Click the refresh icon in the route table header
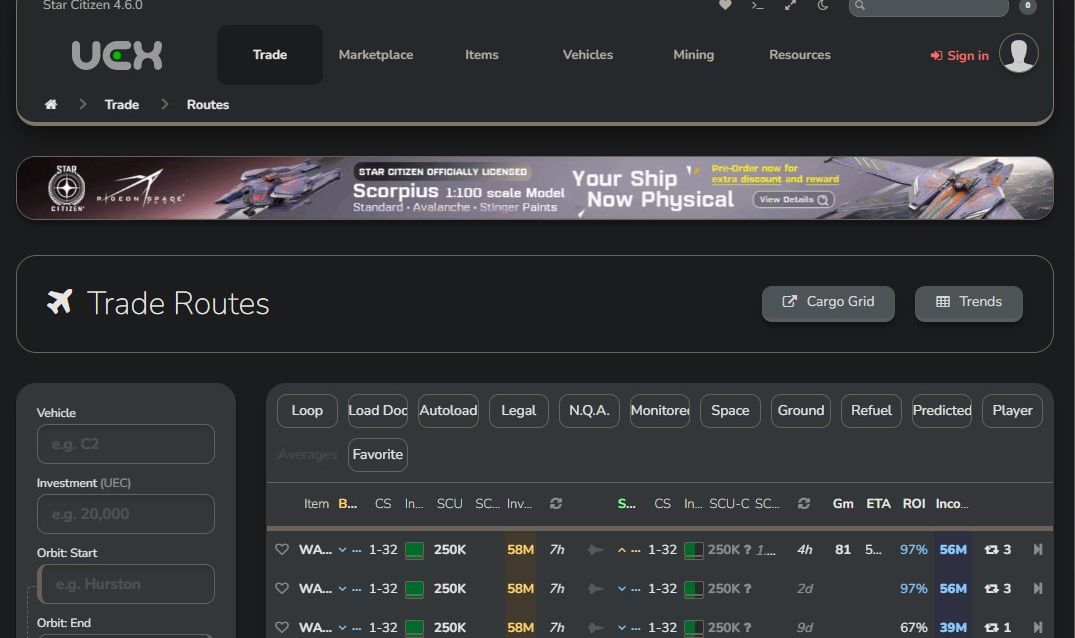The width and height of the screenshot is (1075, 638). pos(556,504)
